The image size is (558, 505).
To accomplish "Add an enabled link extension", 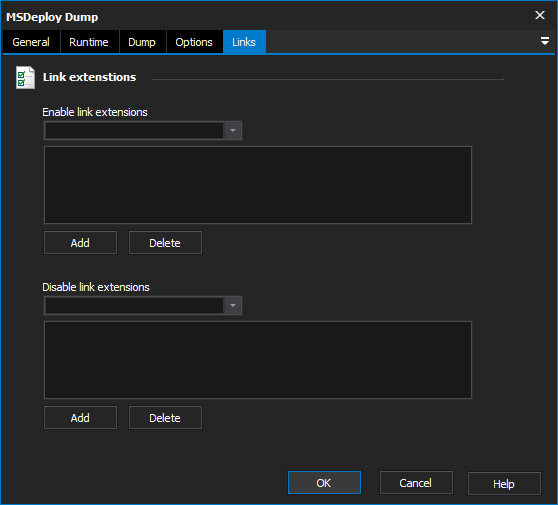I will 80,243.
